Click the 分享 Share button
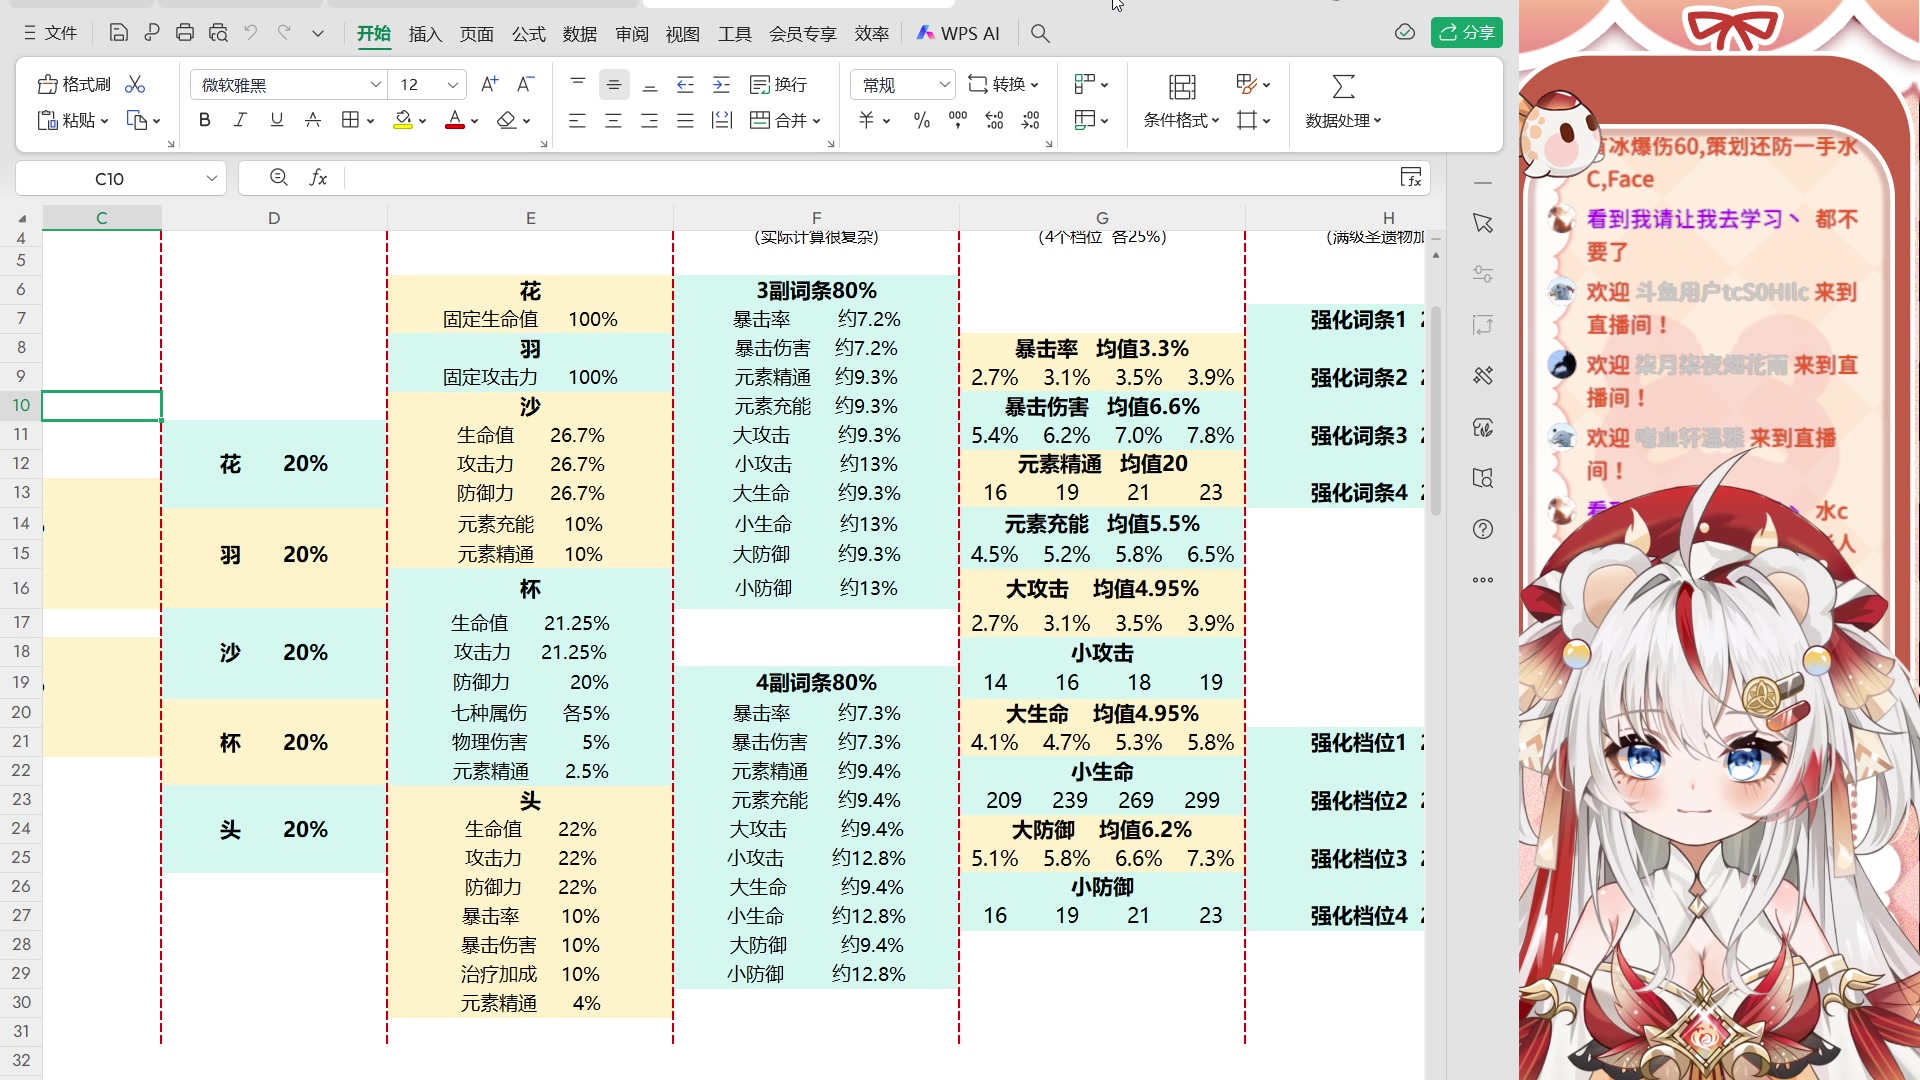The height and width of the screenshot is (1080, 1920). (x=1467, y=33)
